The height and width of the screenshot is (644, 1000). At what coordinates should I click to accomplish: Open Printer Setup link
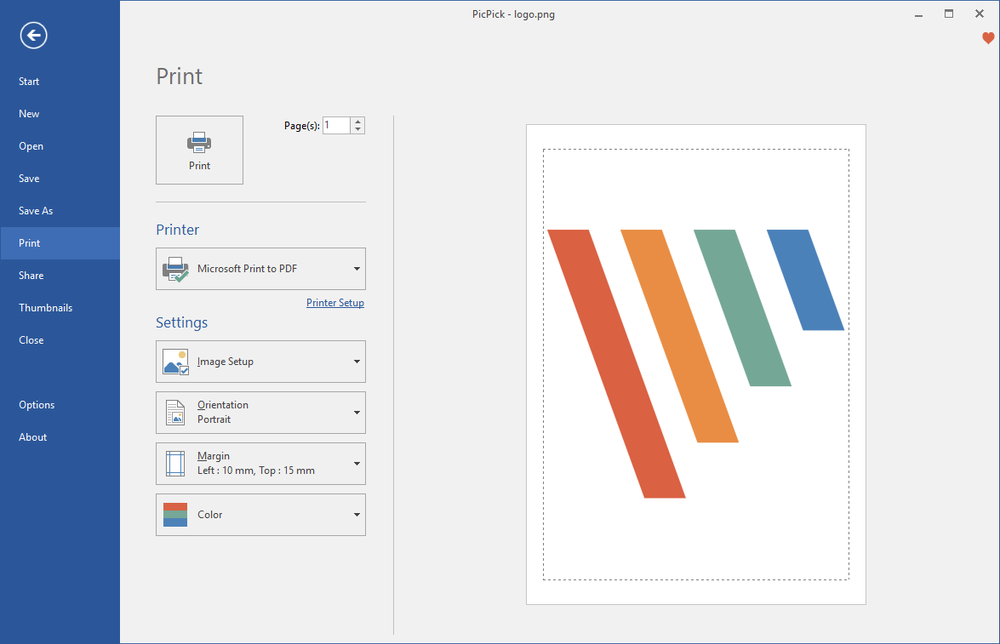(x=335, y=302)
